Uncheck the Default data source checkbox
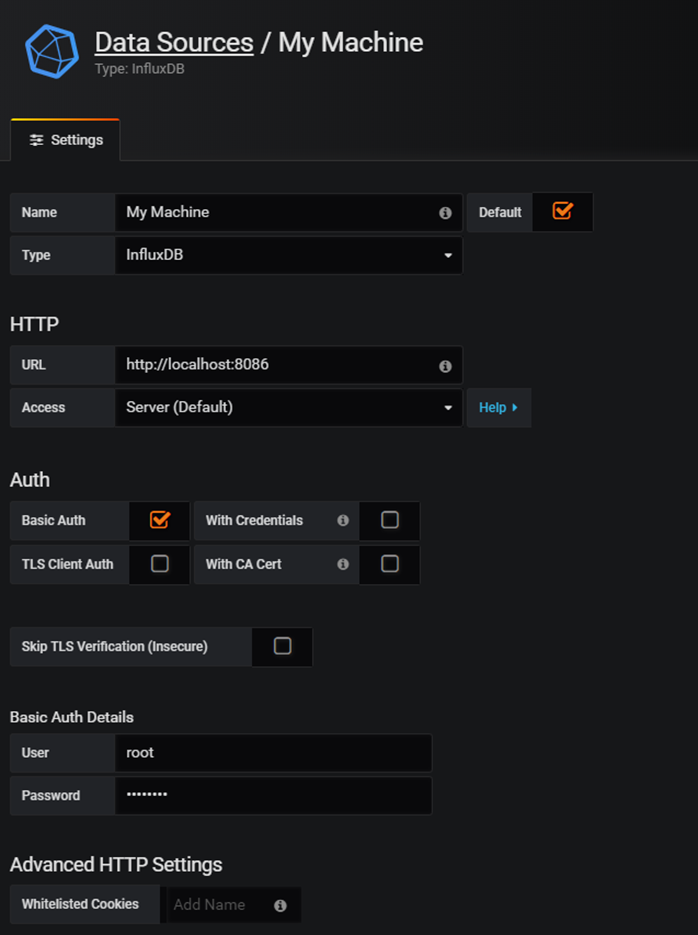This screenshot has height=935, width=698. click(562, 211)
